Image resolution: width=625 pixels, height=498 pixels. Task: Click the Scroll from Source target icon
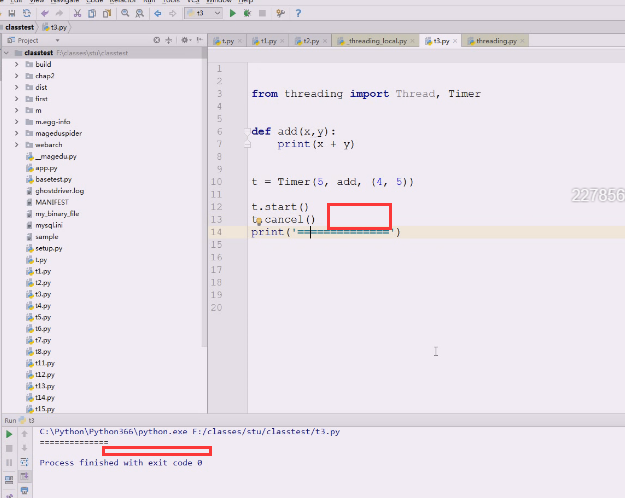[157, 40]
